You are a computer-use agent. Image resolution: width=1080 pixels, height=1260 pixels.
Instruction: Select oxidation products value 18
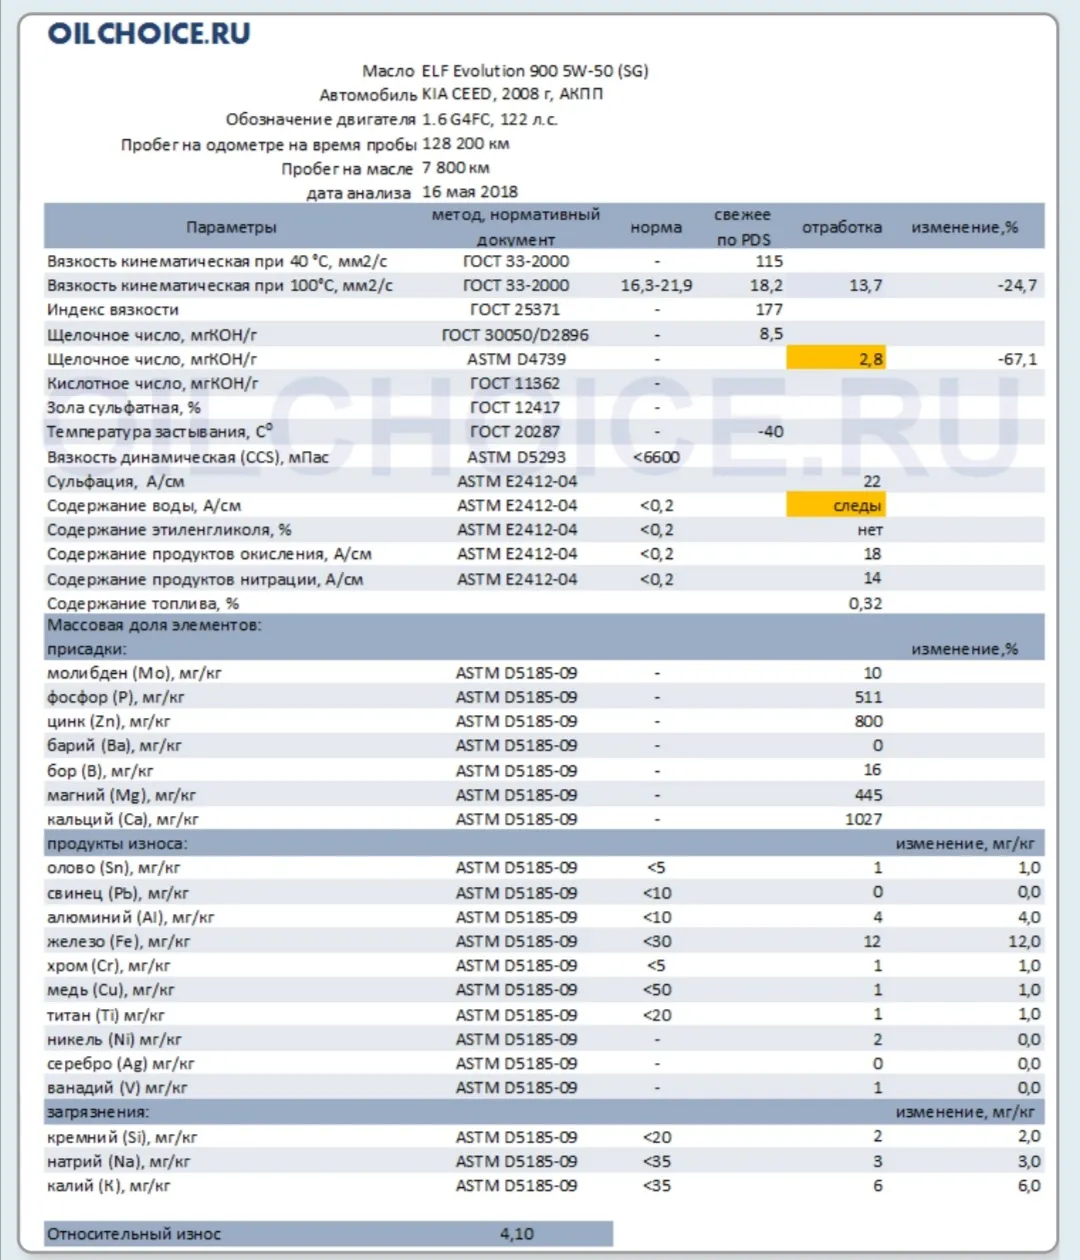tap(873, 553)
